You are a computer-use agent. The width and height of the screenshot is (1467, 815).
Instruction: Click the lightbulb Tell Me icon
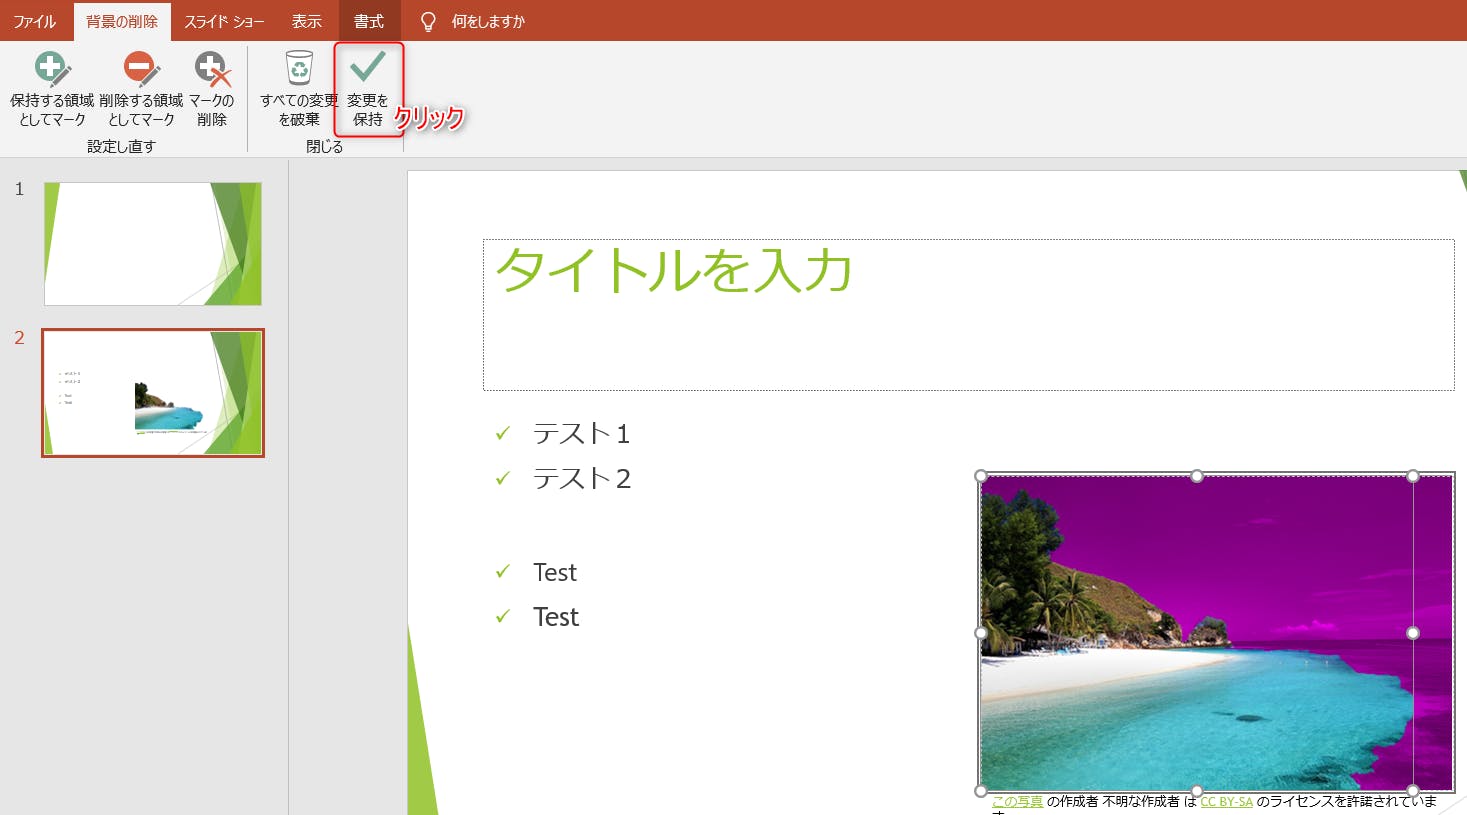pyautogui.click(x=428, y=21)
